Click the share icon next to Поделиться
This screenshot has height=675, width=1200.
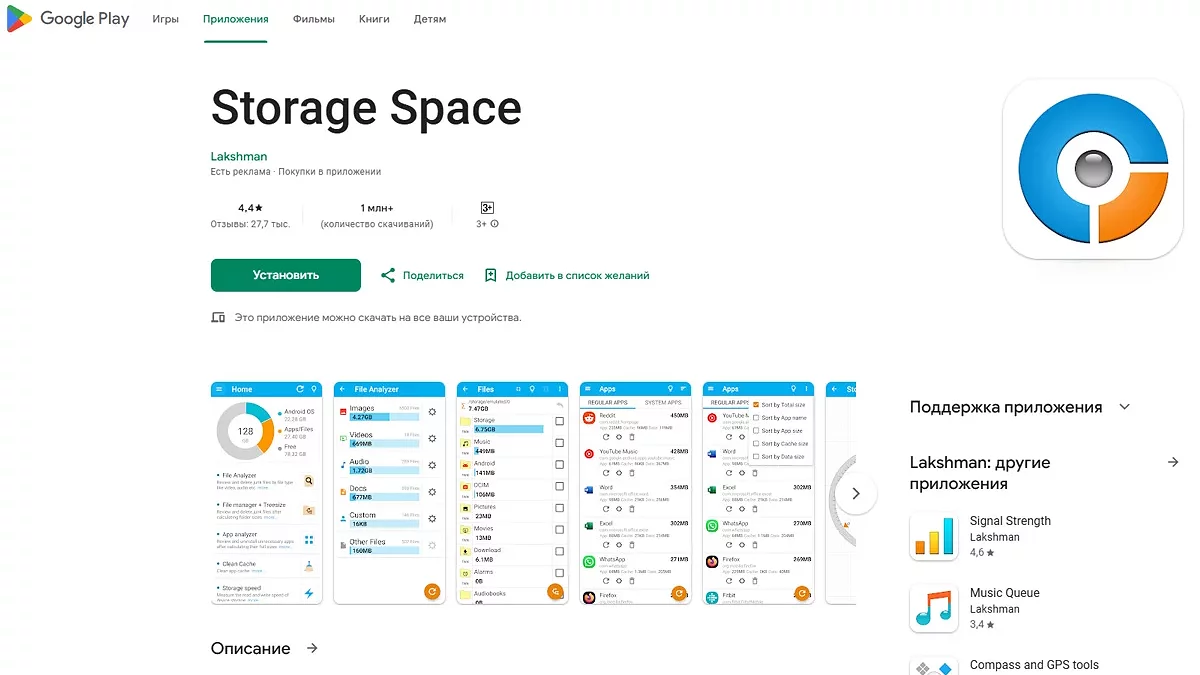coord(388,275)
